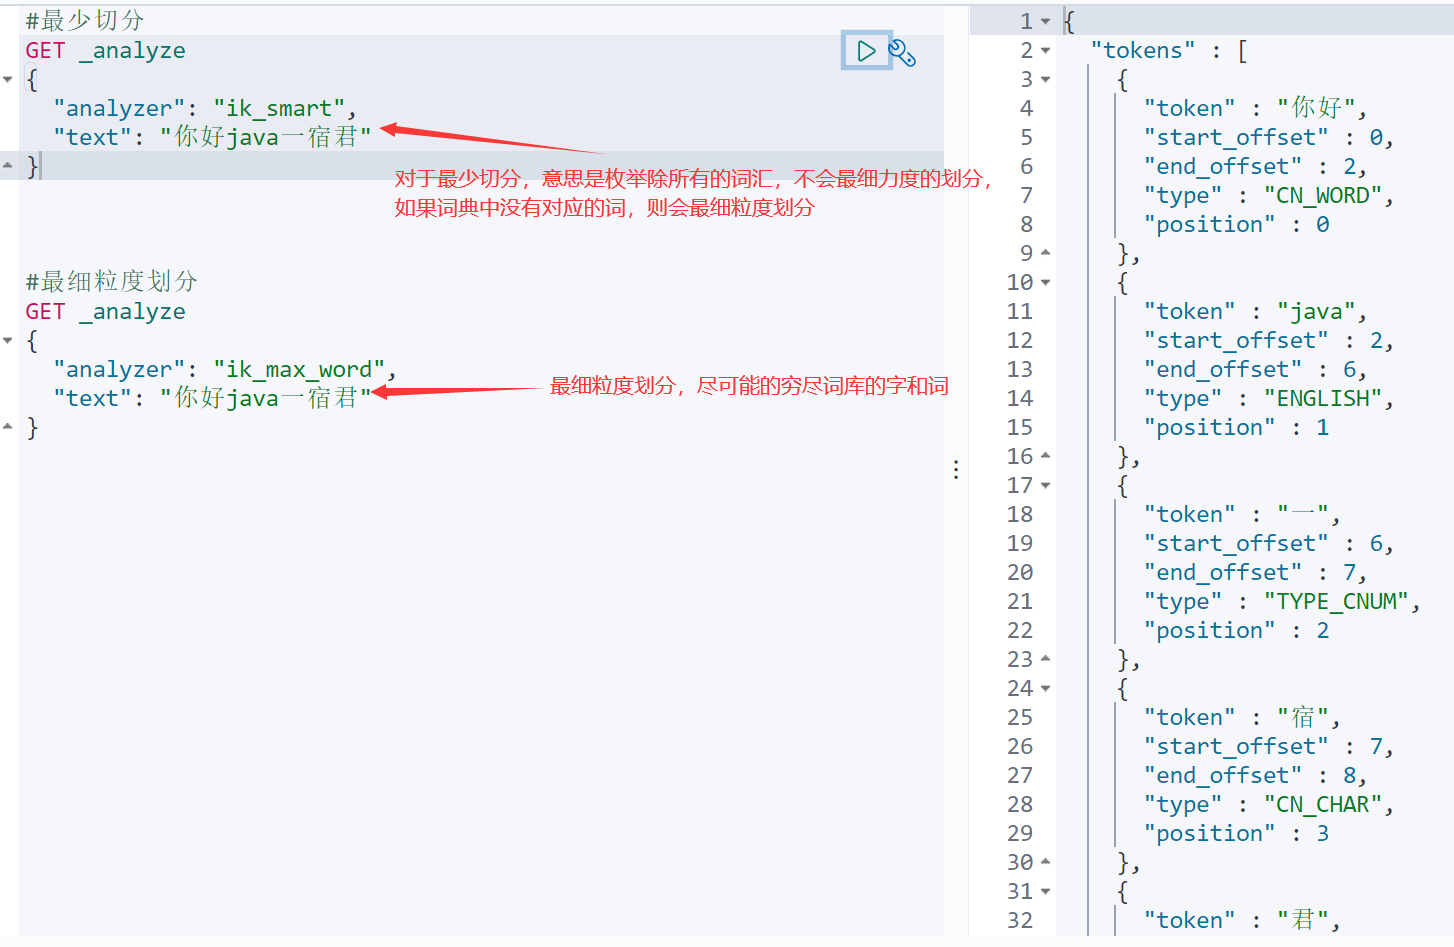Collapse the token object at line 24
Image resolution: width=1454 pixels, height=947 pixels.
click(x=1046, y=688)
